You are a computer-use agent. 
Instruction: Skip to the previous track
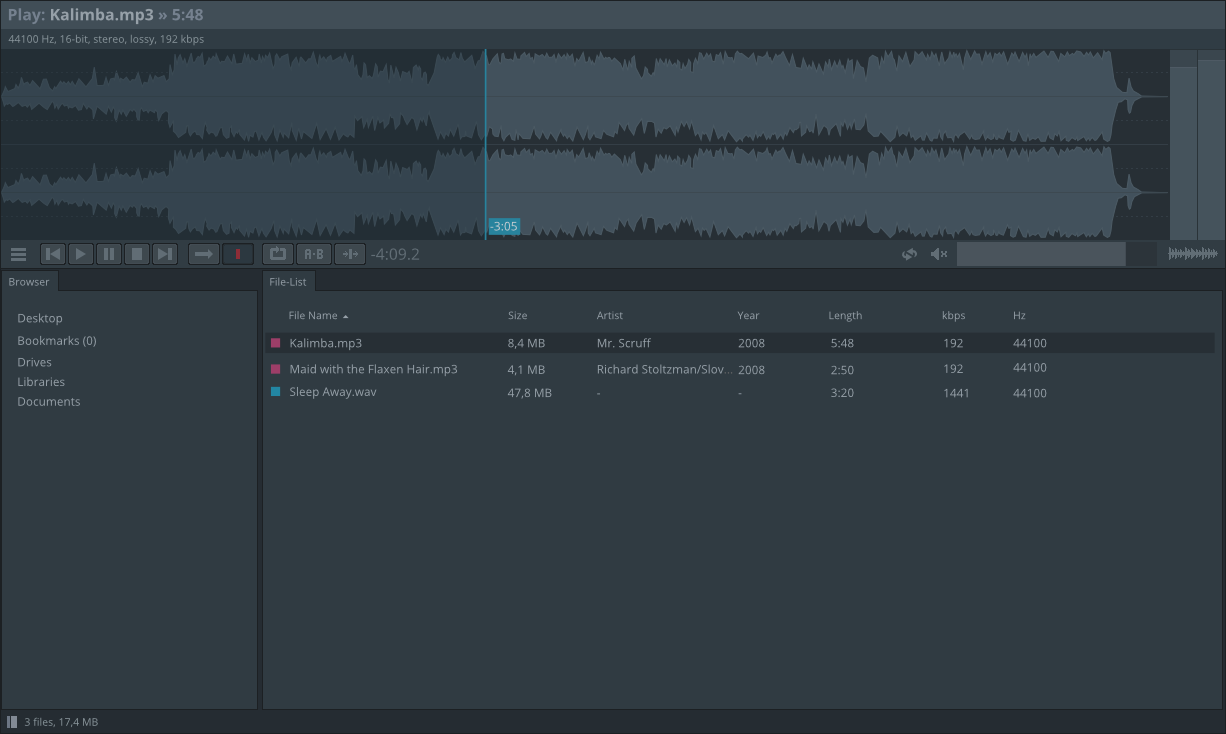click(53, 254)
